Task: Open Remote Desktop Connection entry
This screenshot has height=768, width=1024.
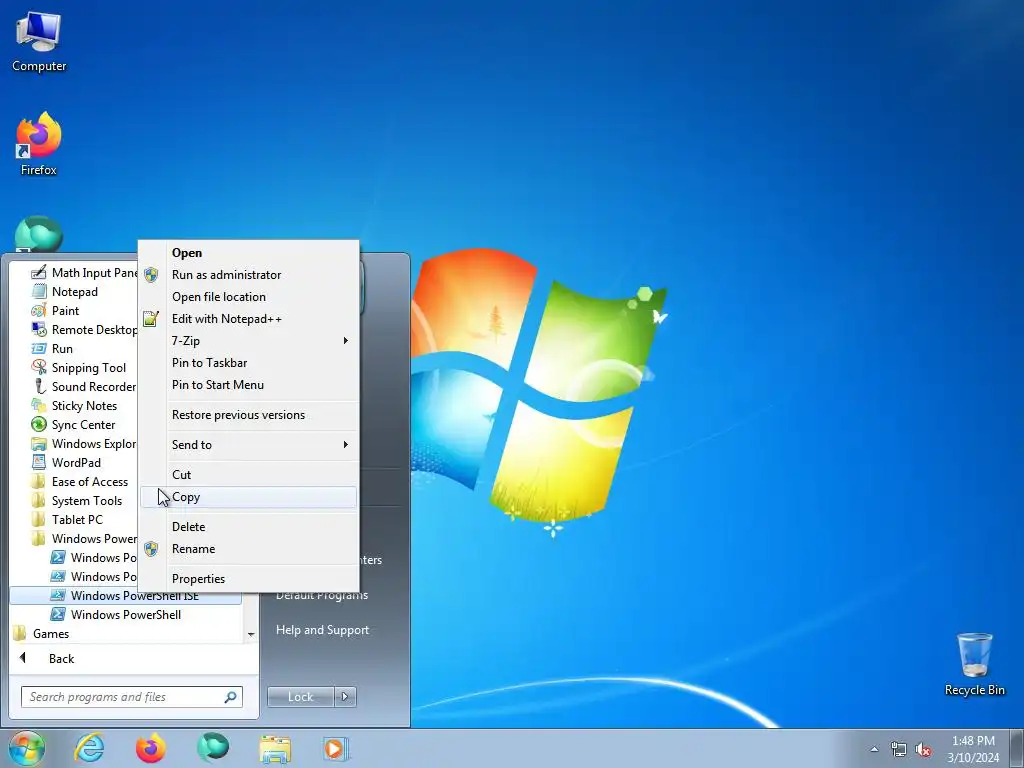Action: (83, 329)
